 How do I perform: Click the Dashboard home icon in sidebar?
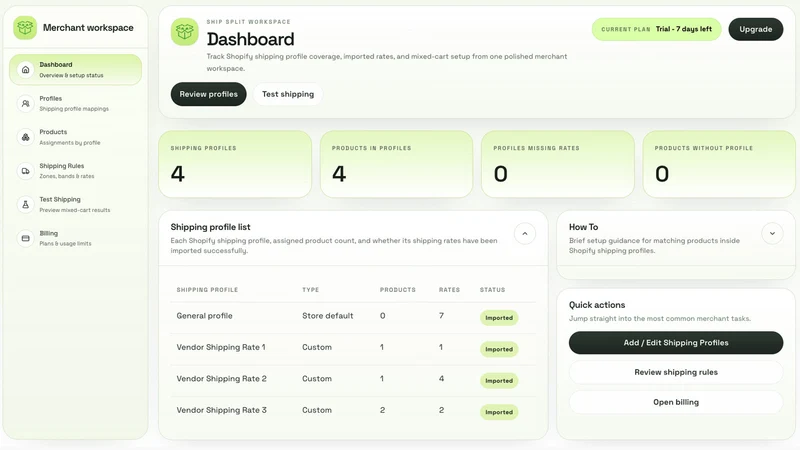tap(26, 70)
